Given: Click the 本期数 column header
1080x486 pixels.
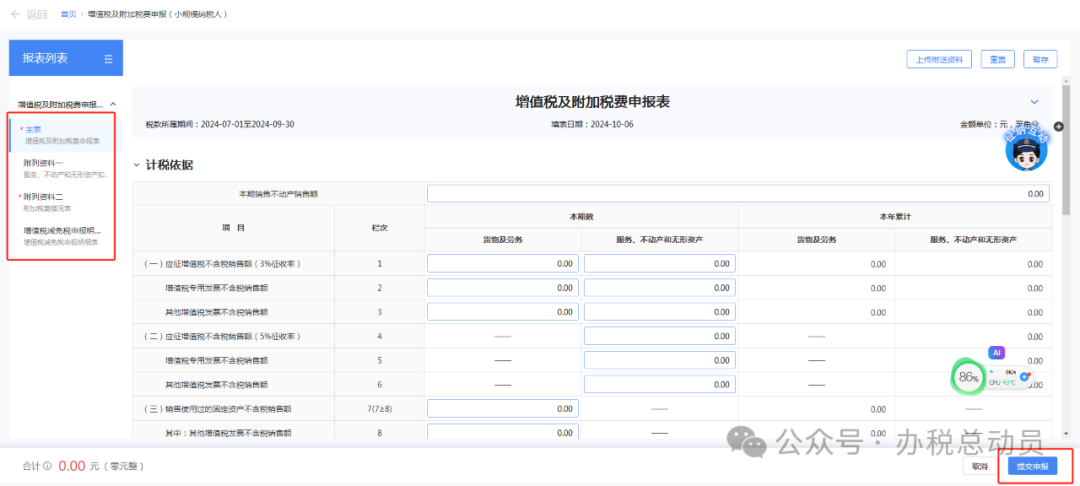Looking at the screenshot, I should (581, 216).
